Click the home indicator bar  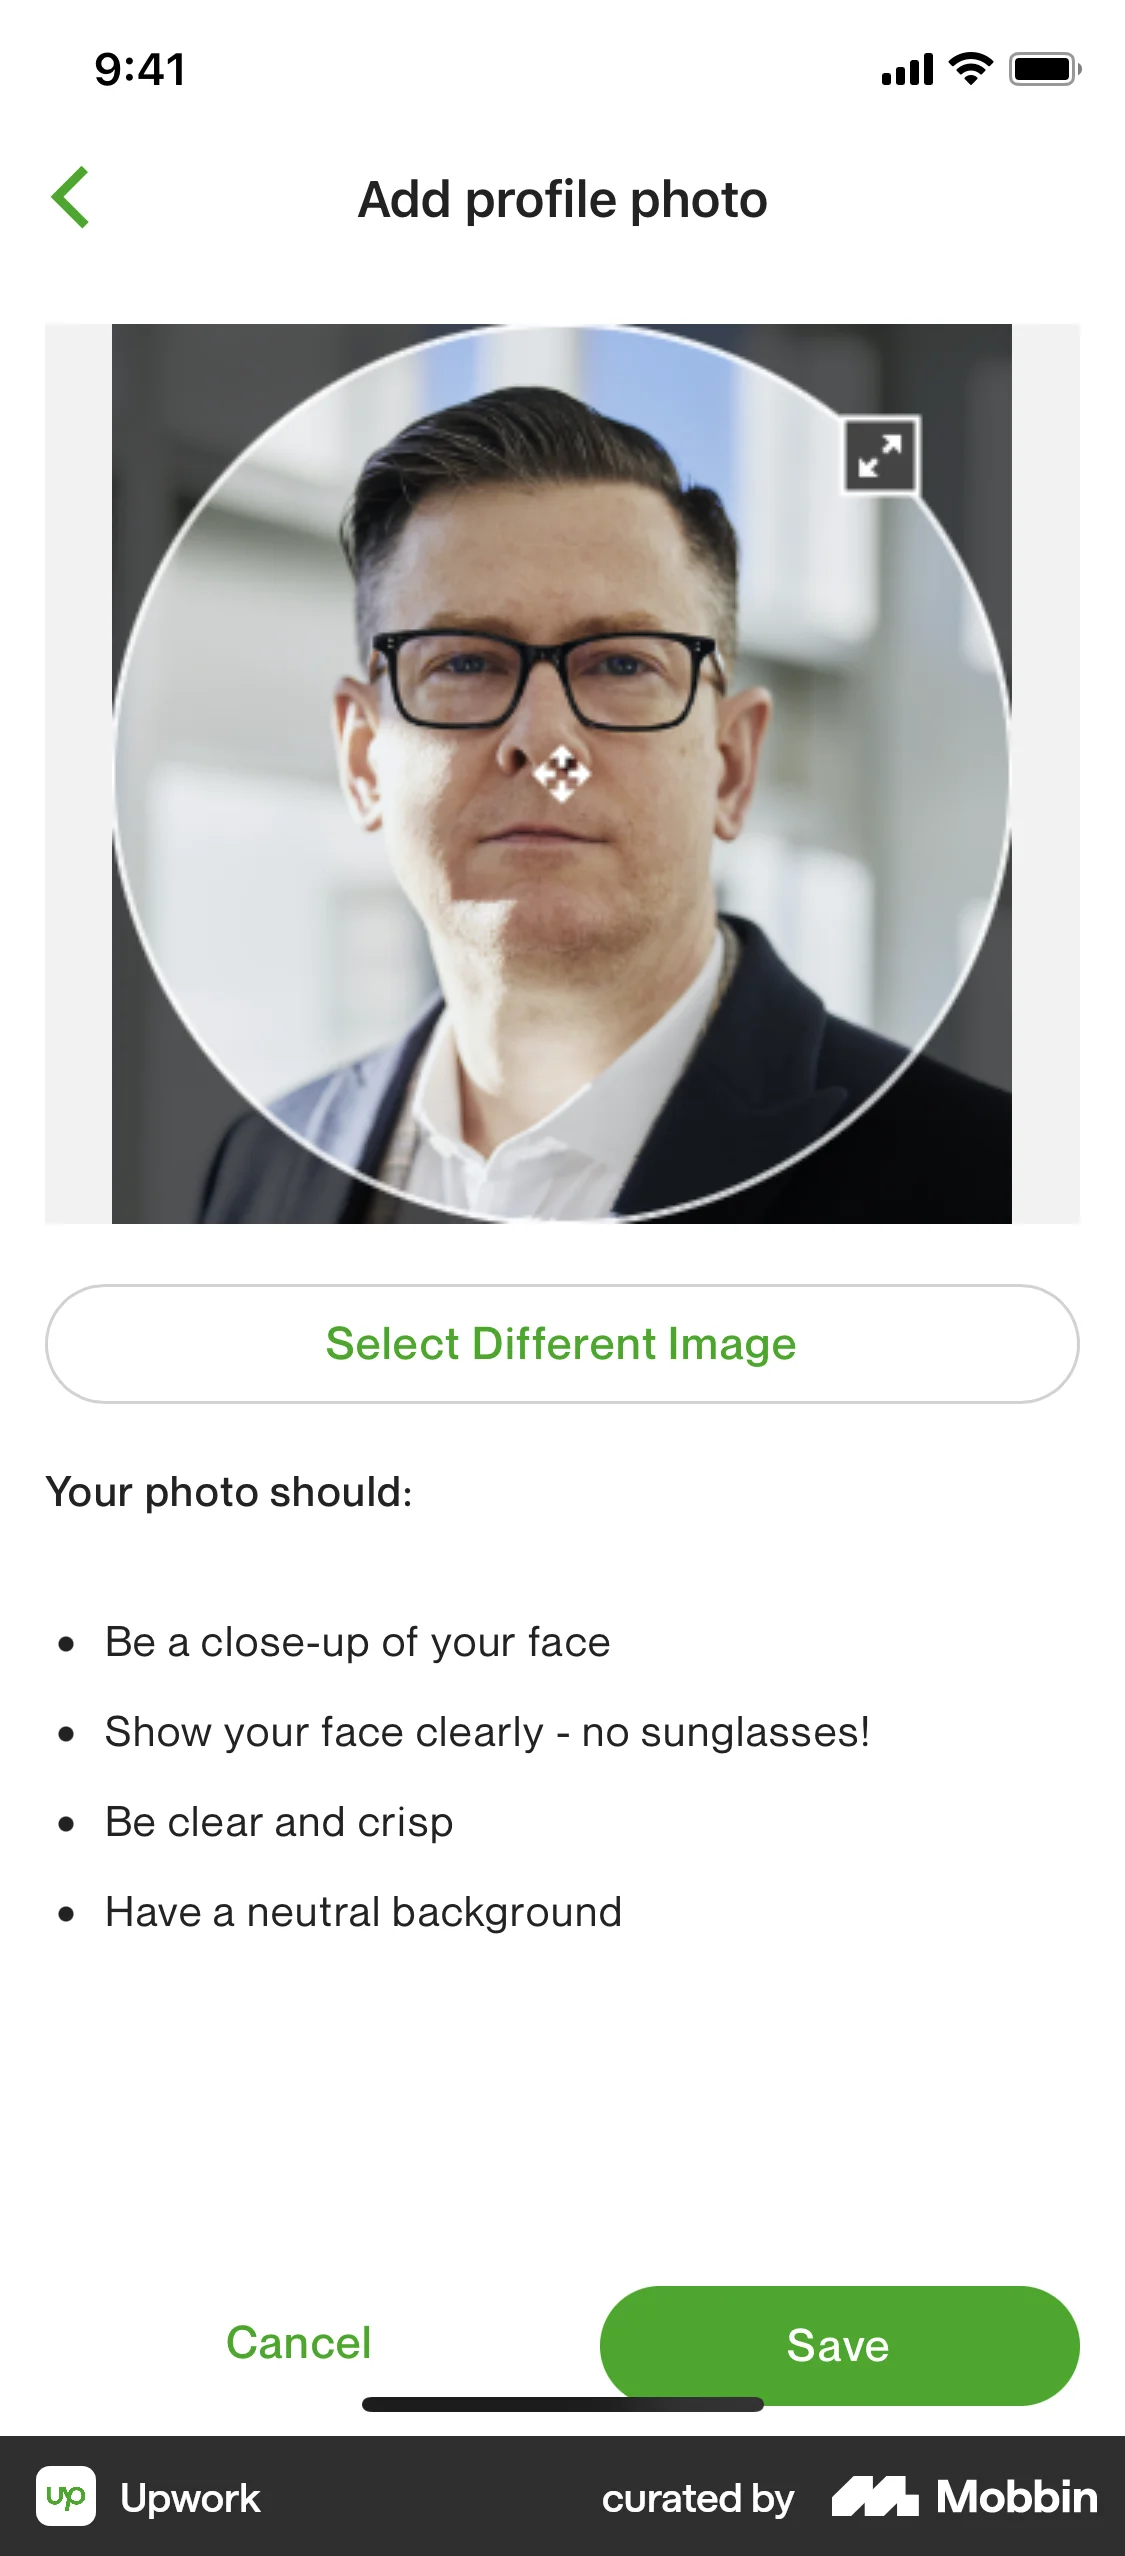tap(563, 2404)
